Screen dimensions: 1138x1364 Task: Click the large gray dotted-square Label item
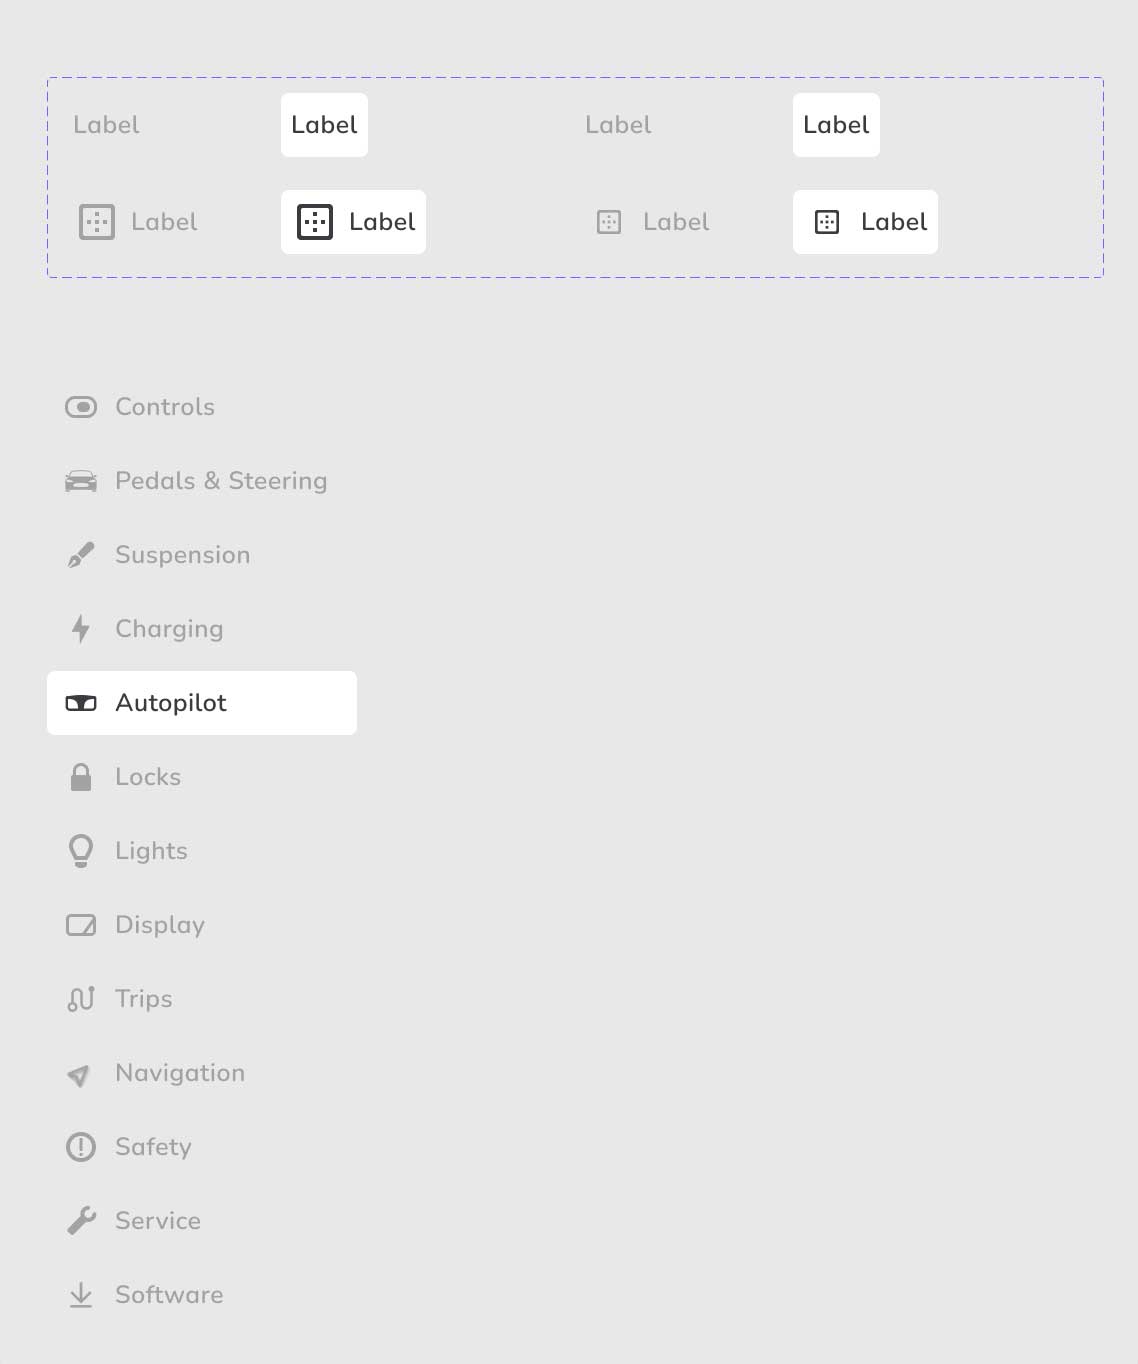coord(138,222)
